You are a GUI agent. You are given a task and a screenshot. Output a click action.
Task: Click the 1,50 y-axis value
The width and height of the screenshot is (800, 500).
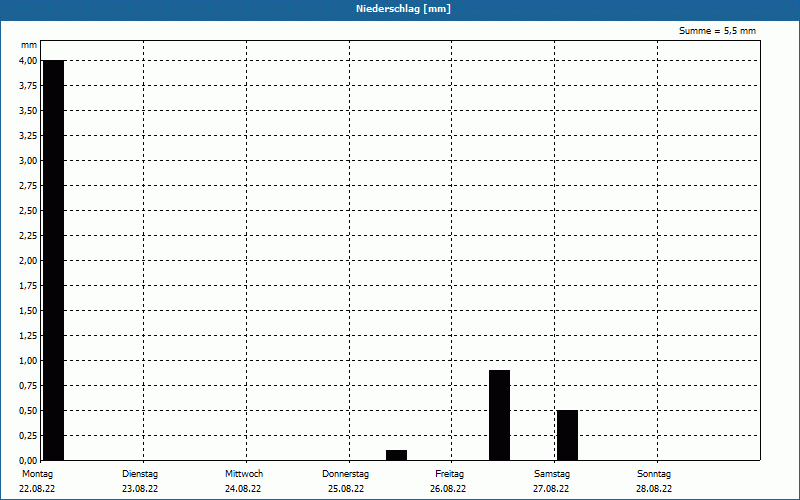(x=28, y=311)
